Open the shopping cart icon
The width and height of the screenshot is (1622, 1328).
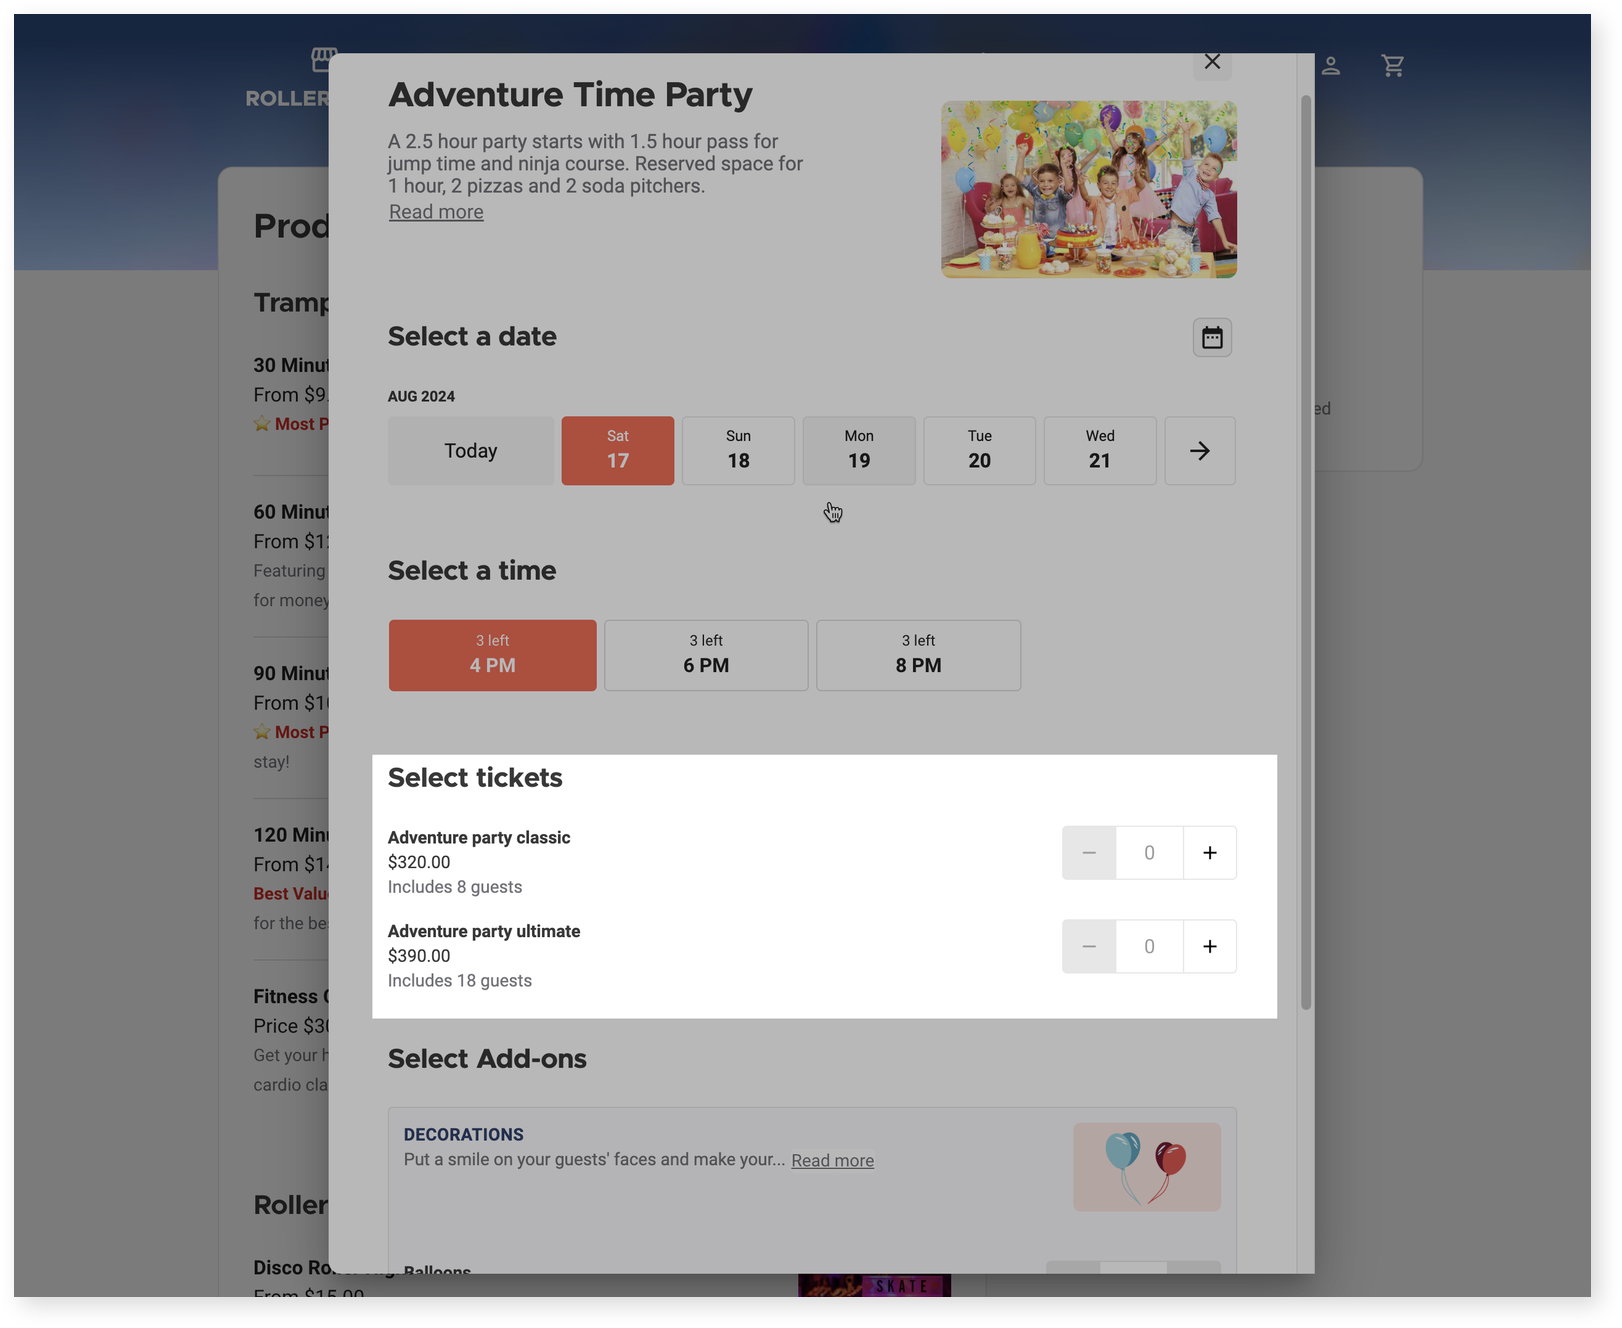click(x=1392, y=66)
